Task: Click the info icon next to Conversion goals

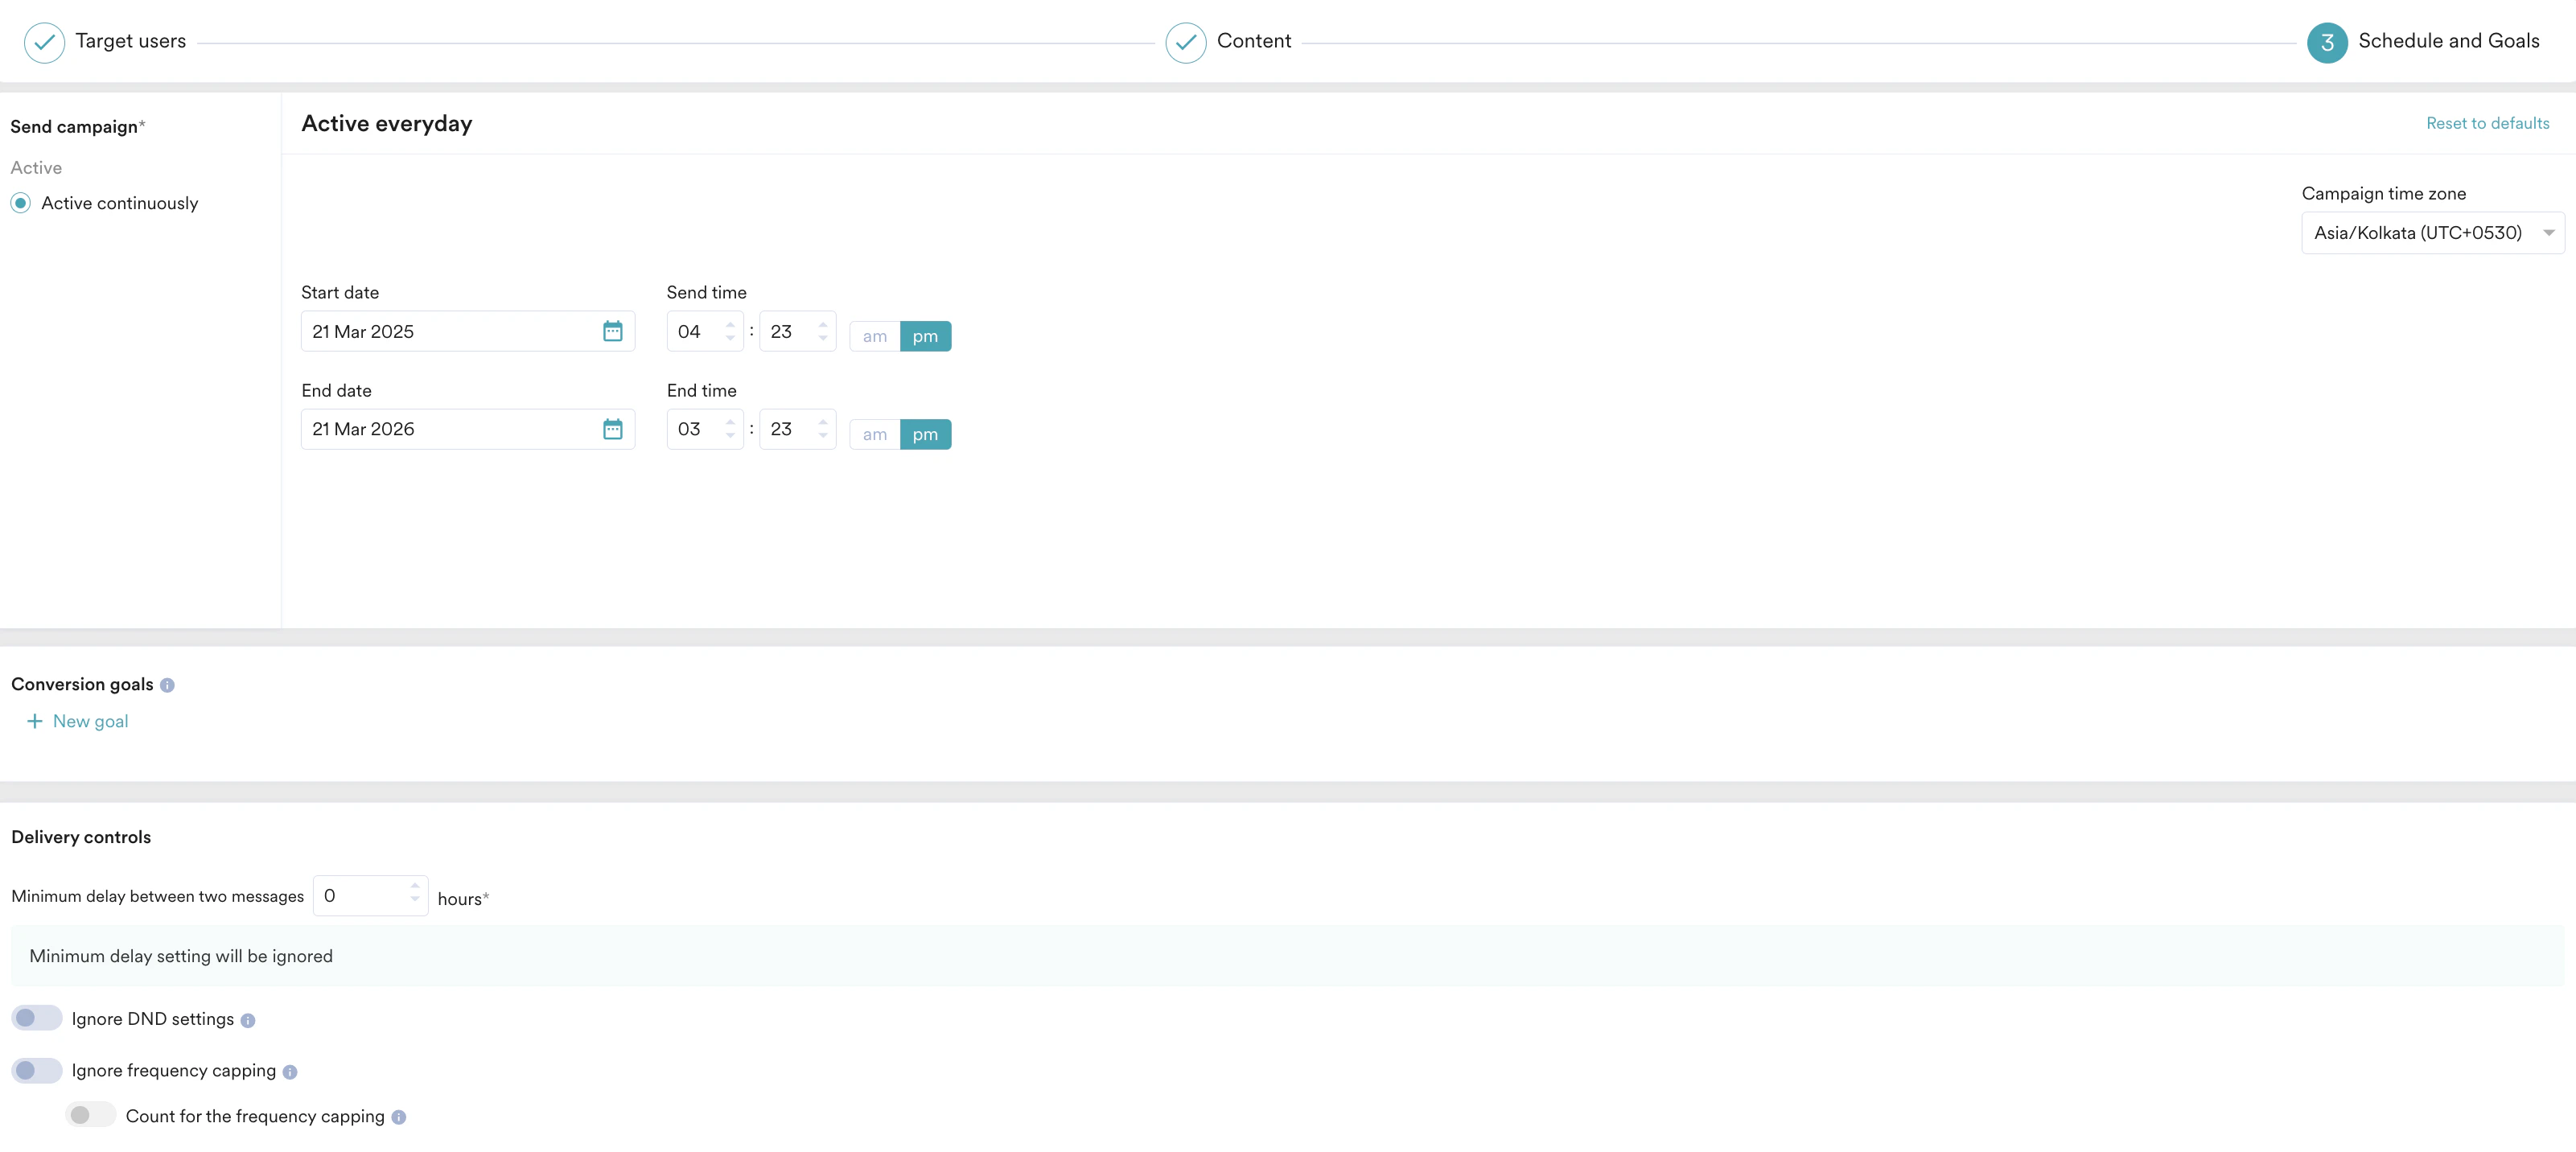Action: click(x=168, y=685)
